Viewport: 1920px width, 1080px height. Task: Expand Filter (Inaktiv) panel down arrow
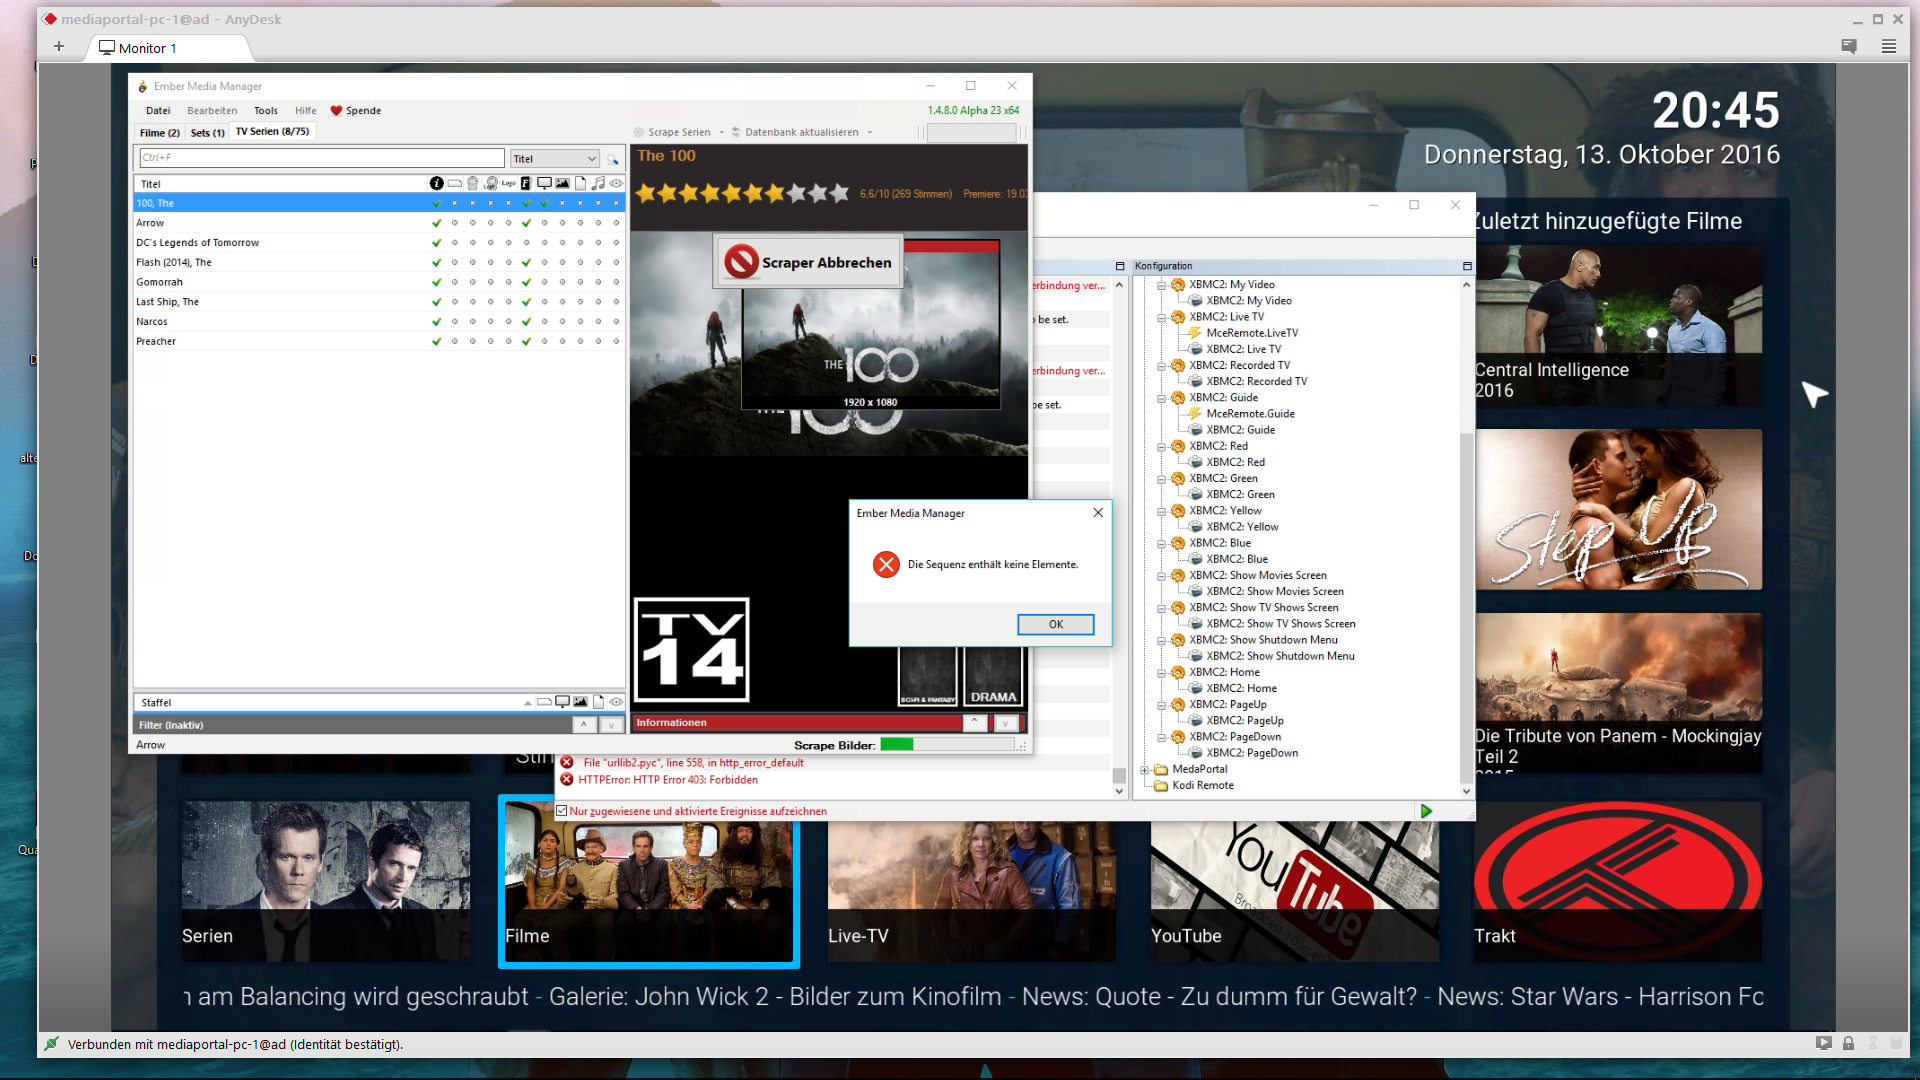tap(610, 725)
